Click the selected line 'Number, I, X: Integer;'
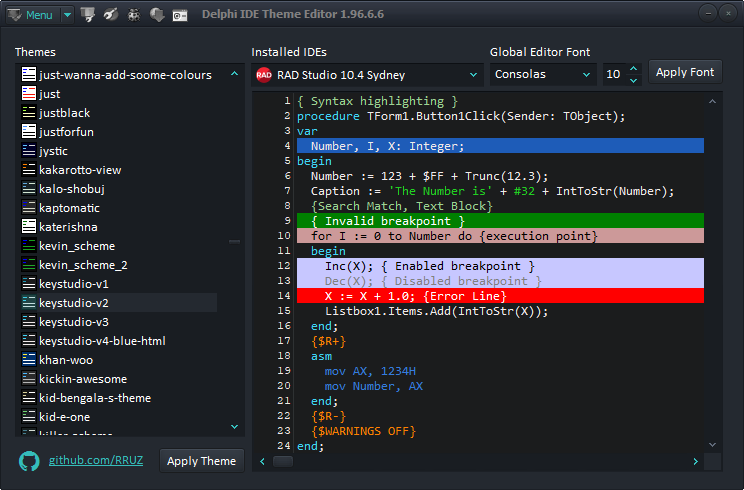Image resolution: width=744 pixels, height=490 pixels. click(x=500, y=146)
